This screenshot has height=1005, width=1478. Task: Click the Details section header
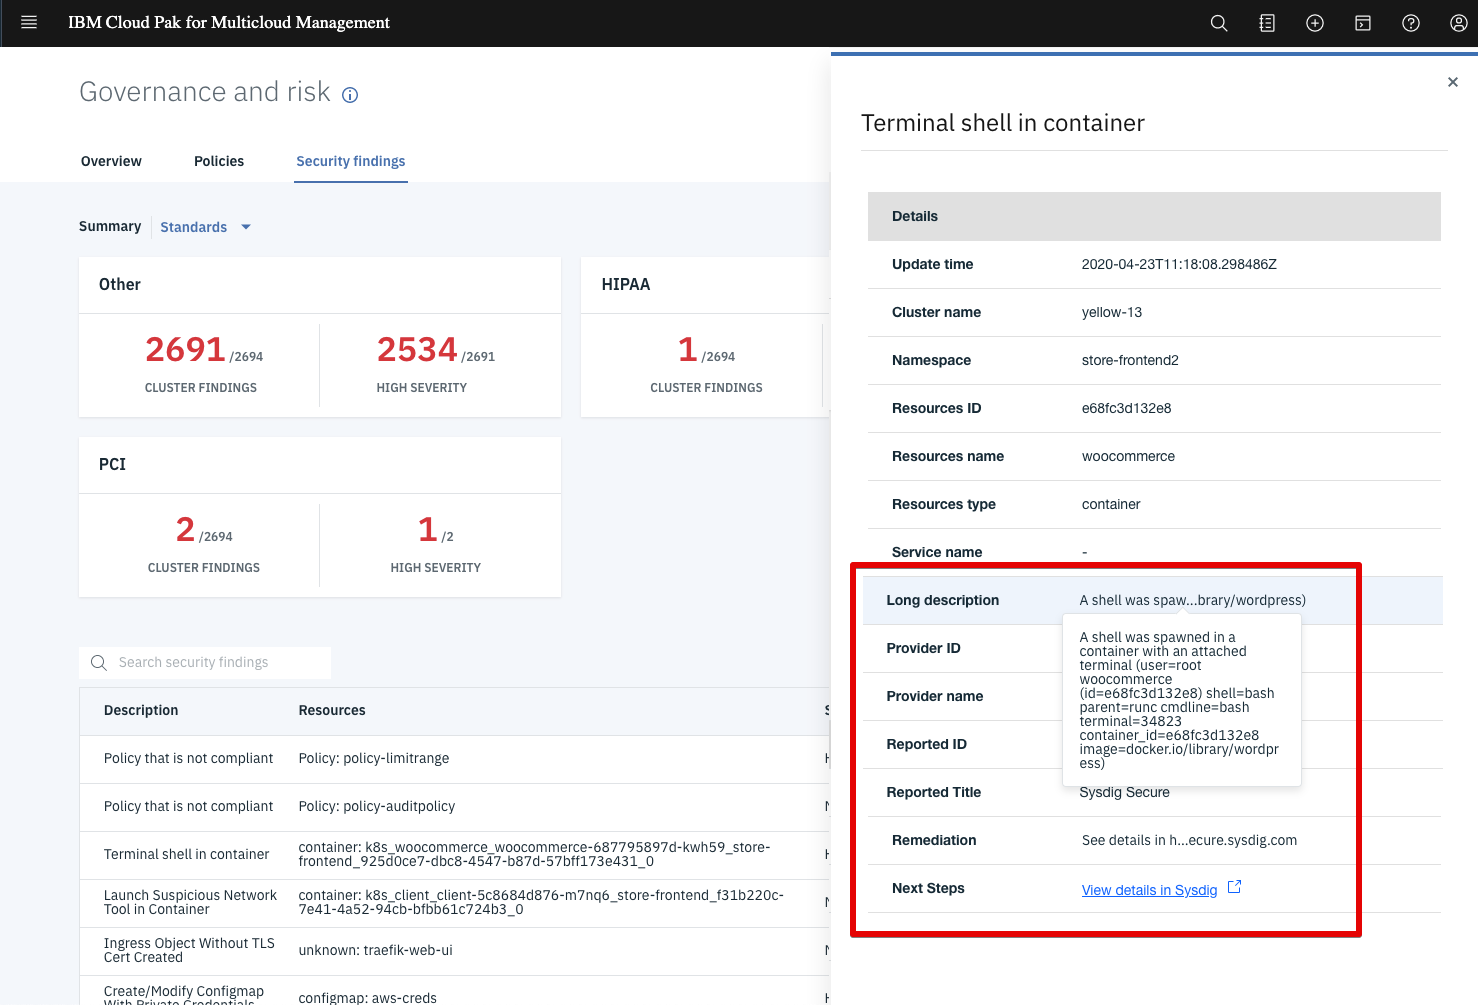[x=1154, y=216]
